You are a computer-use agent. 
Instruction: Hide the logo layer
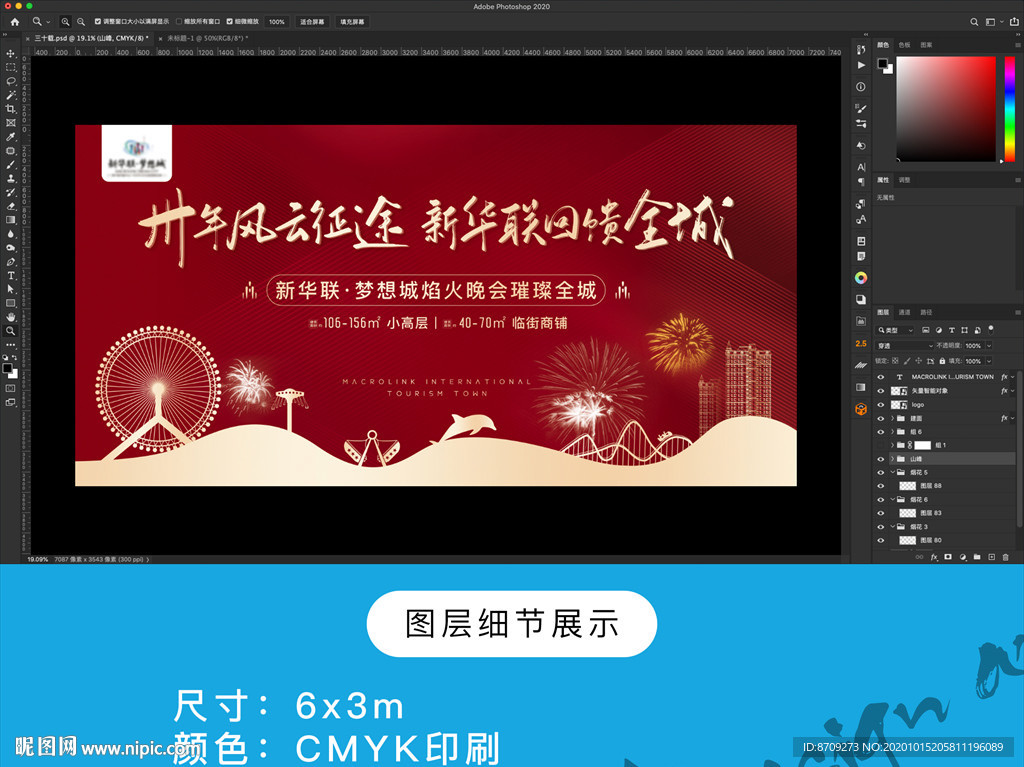[880, 404]
